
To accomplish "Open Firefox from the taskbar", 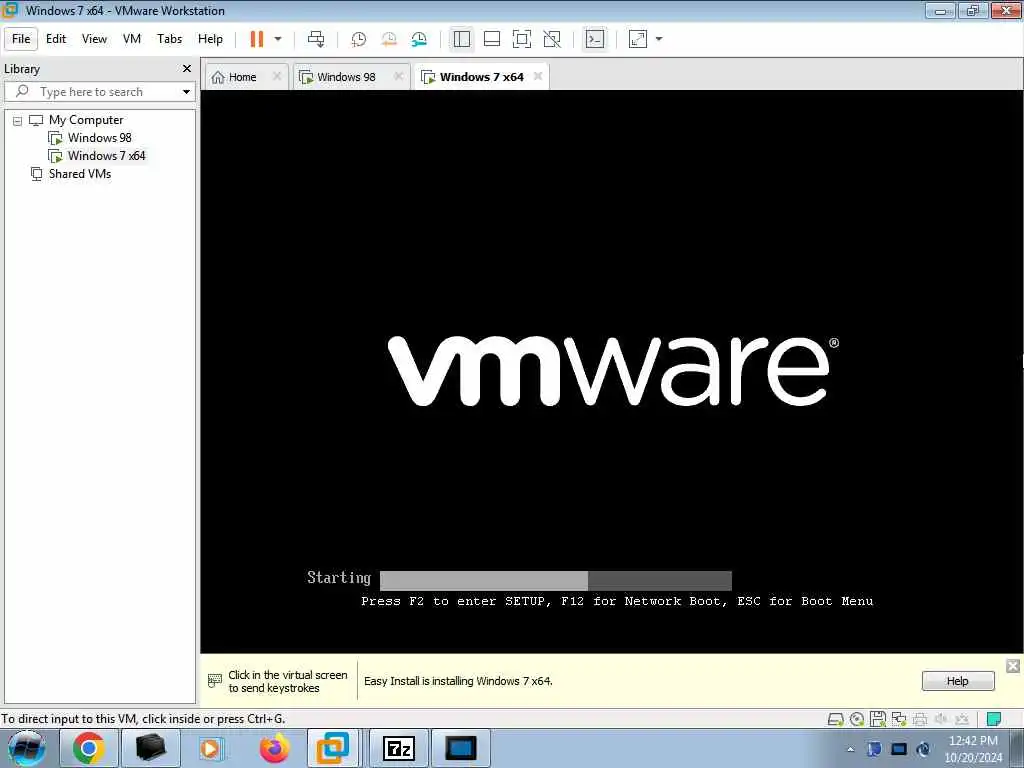I will pos(274,748).
